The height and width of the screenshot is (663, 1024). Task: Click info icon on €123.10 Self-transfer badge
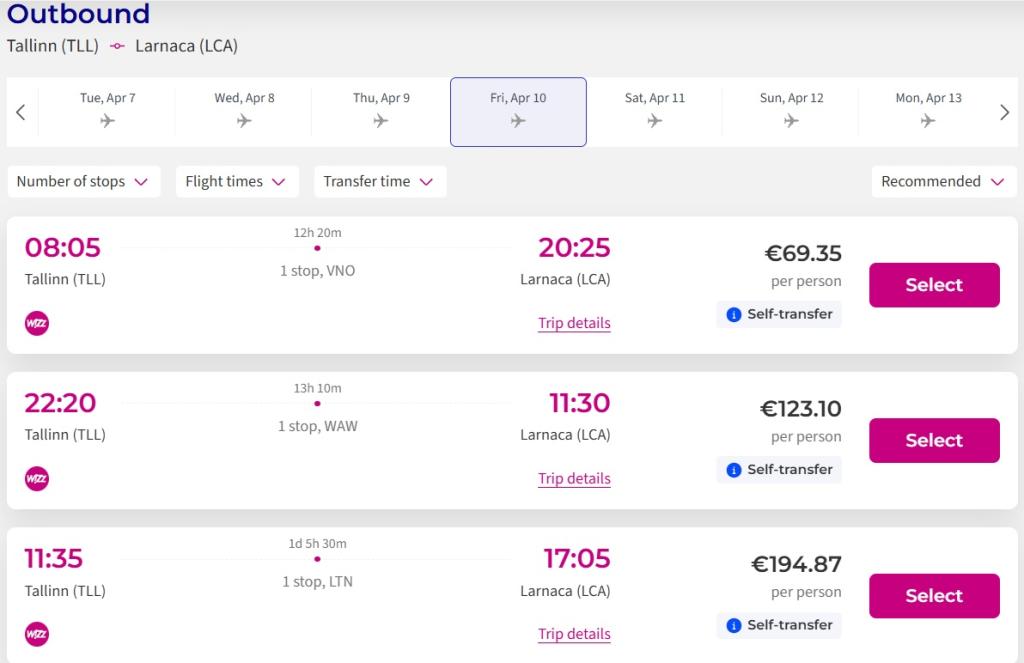pos(734,470)
